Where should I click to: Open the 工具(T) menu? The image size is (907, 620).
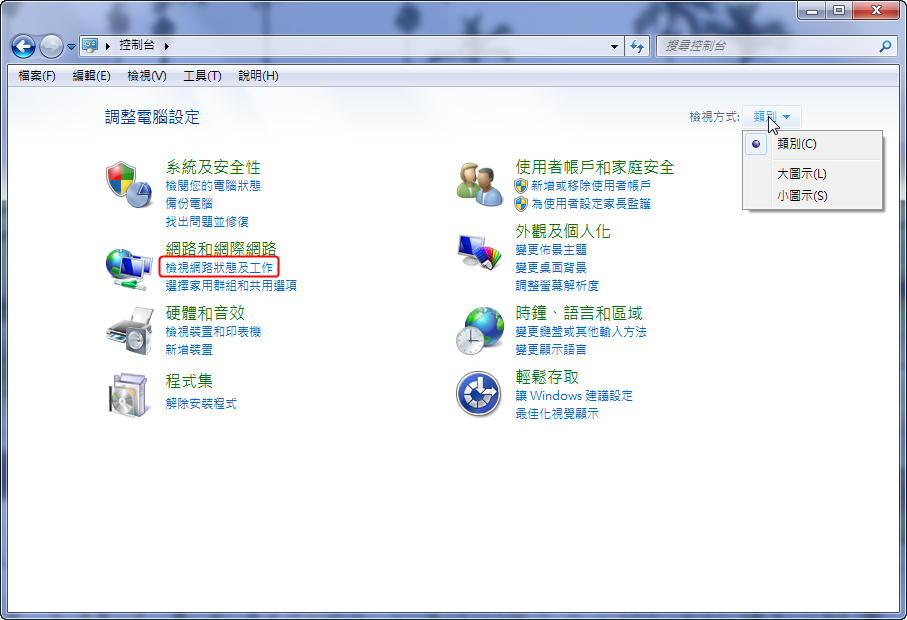click(x=202, y=76)
